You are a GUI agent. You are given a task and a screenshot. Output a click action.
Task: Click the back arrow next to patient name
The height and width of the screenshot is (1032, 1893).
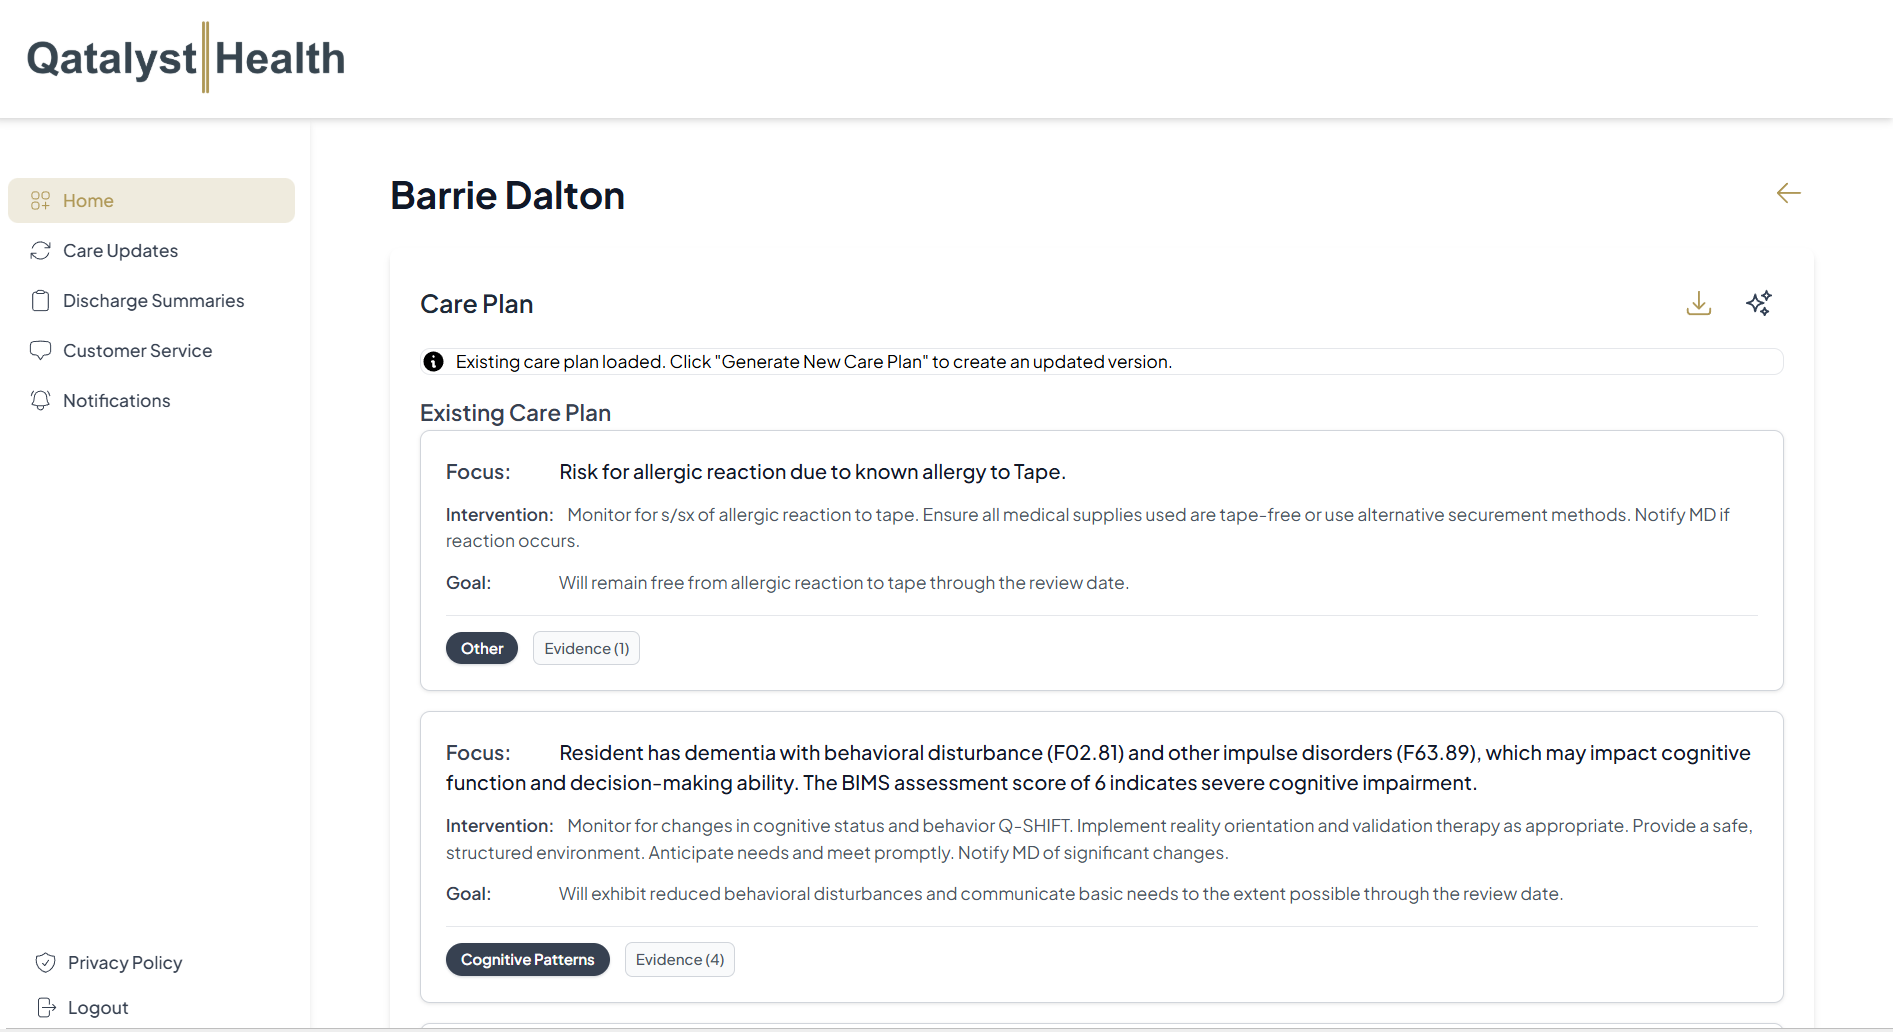[x=1788, y=193]
